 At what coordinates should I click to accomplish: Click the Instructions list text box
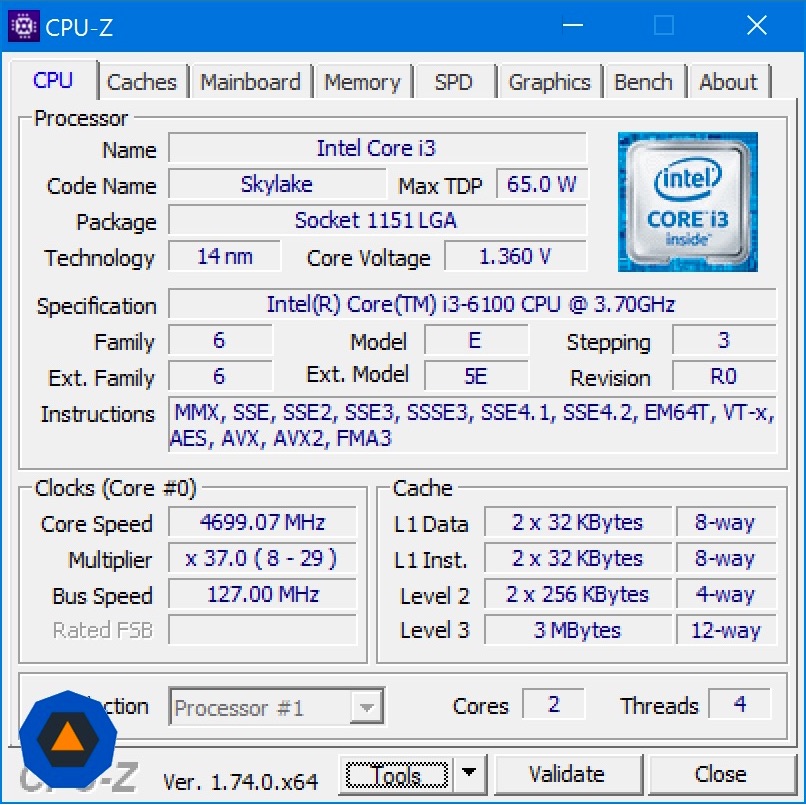[x=472, y=425]
